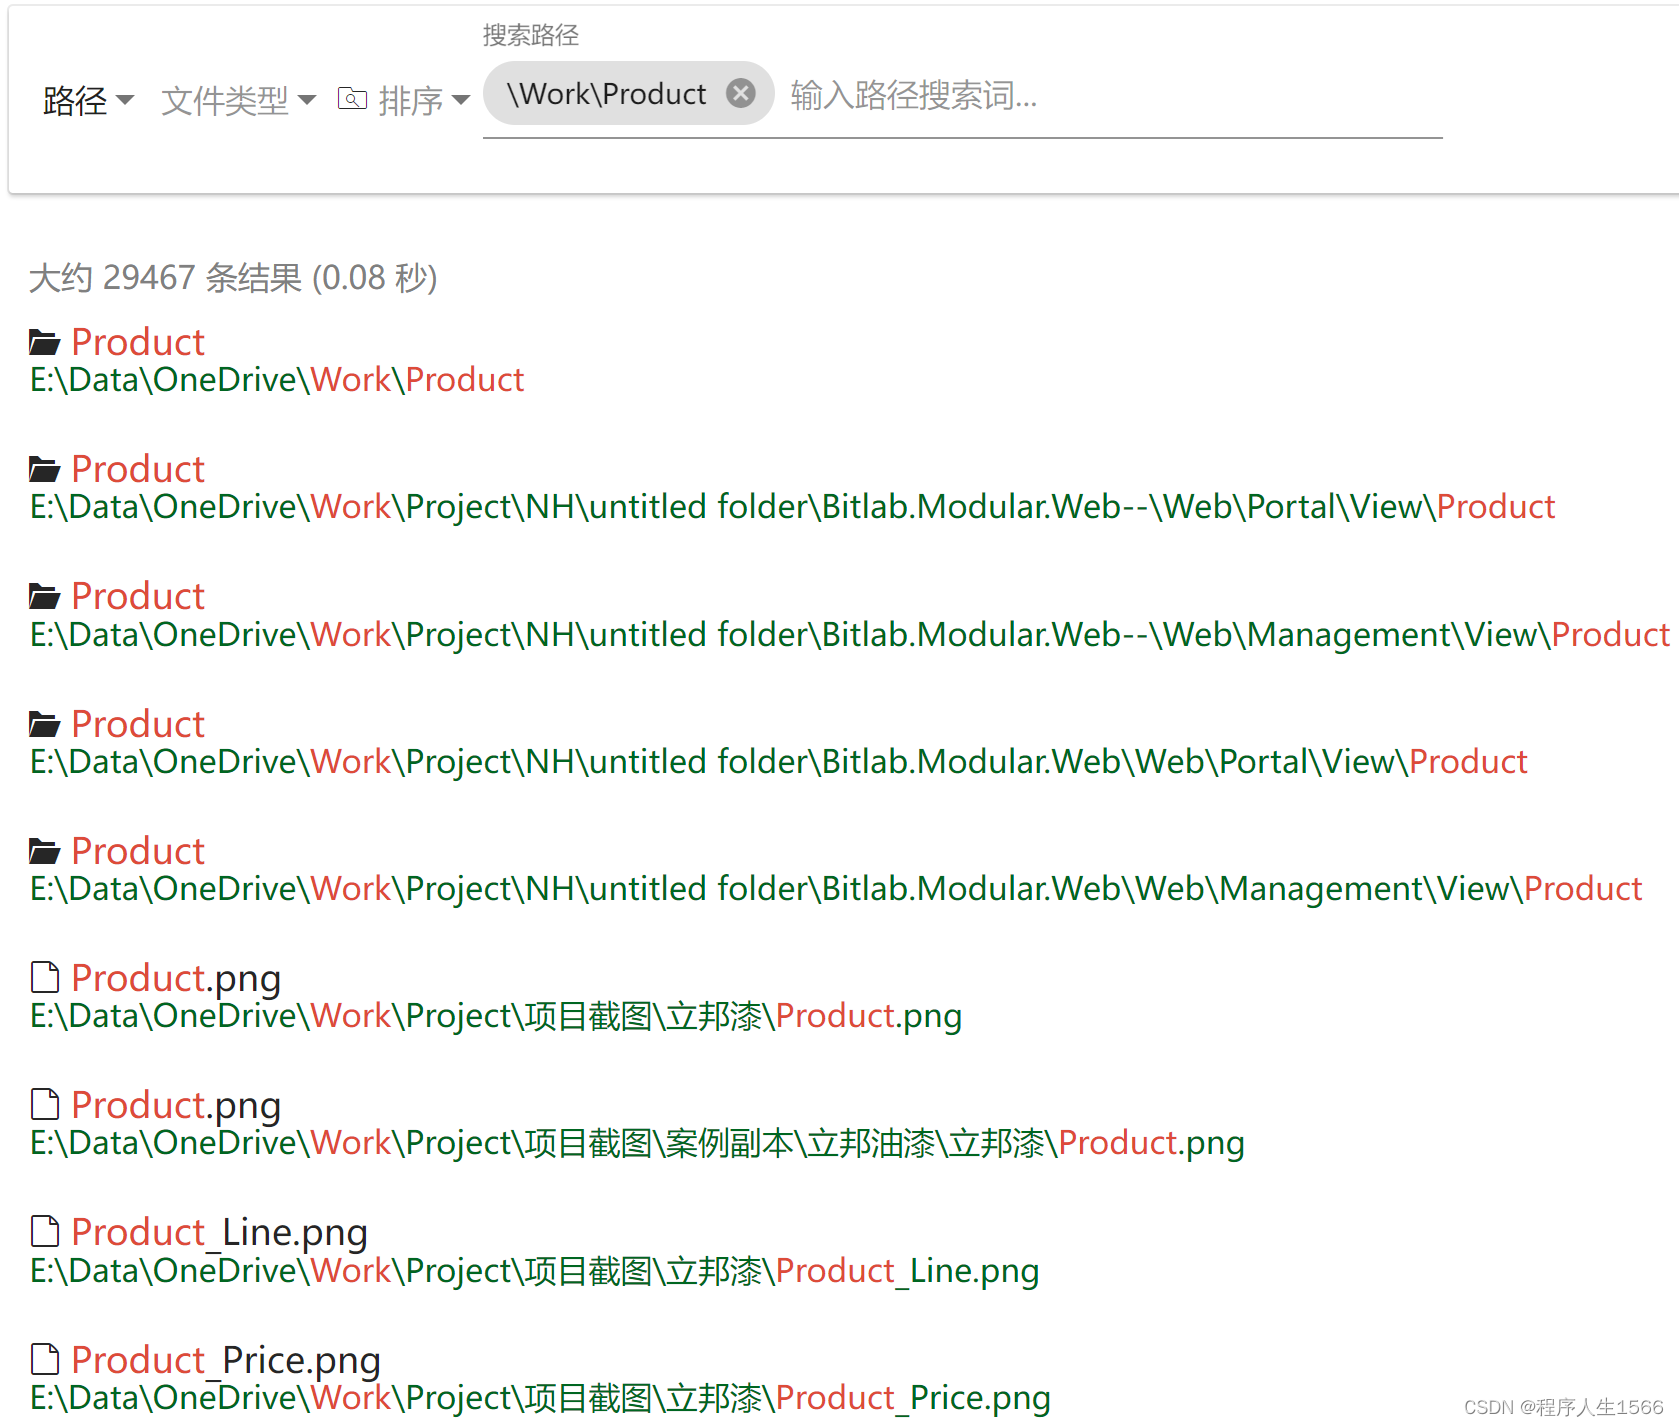This screenshot has height=1427, width=1679.
Task: Open Product folder under Modular.Web\Web\Management\View
Action: 138,851
